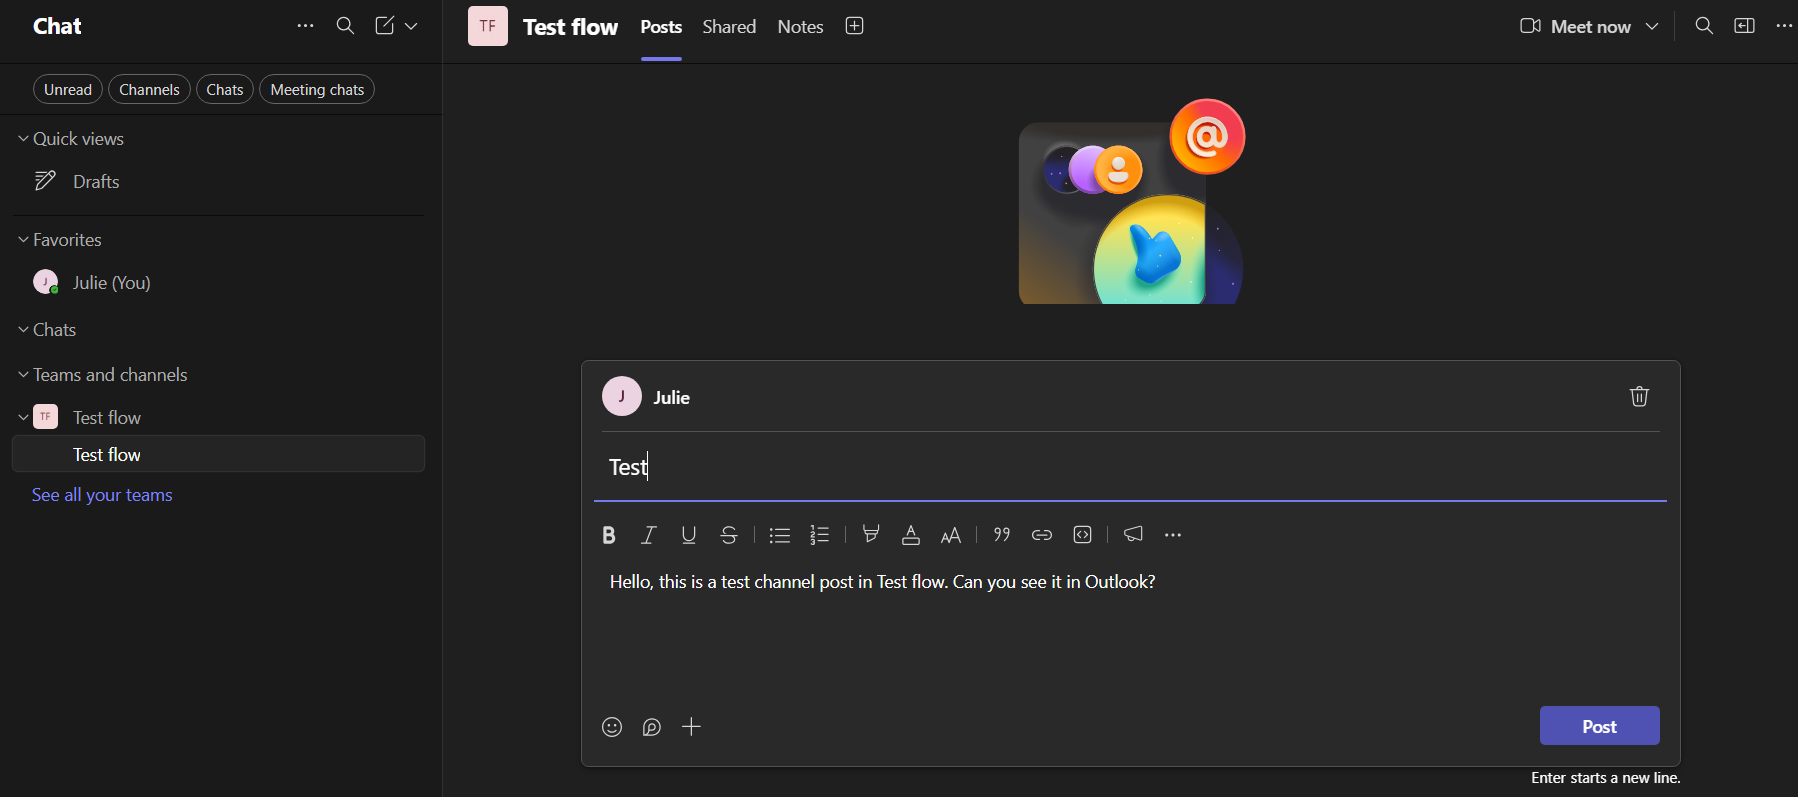The height and width of the screenshot is (797, 1798).
Task: Toggle bold formatting
Action: 608,535
